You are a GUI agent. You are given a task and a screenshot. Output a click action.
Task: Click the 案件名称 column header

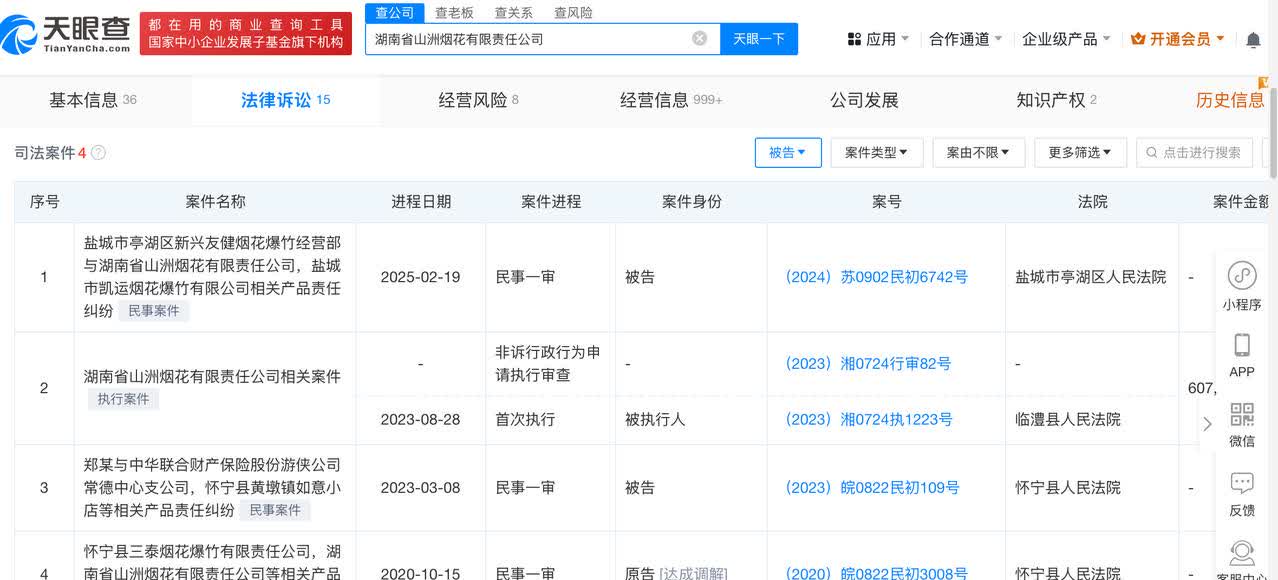click(215, 202)
